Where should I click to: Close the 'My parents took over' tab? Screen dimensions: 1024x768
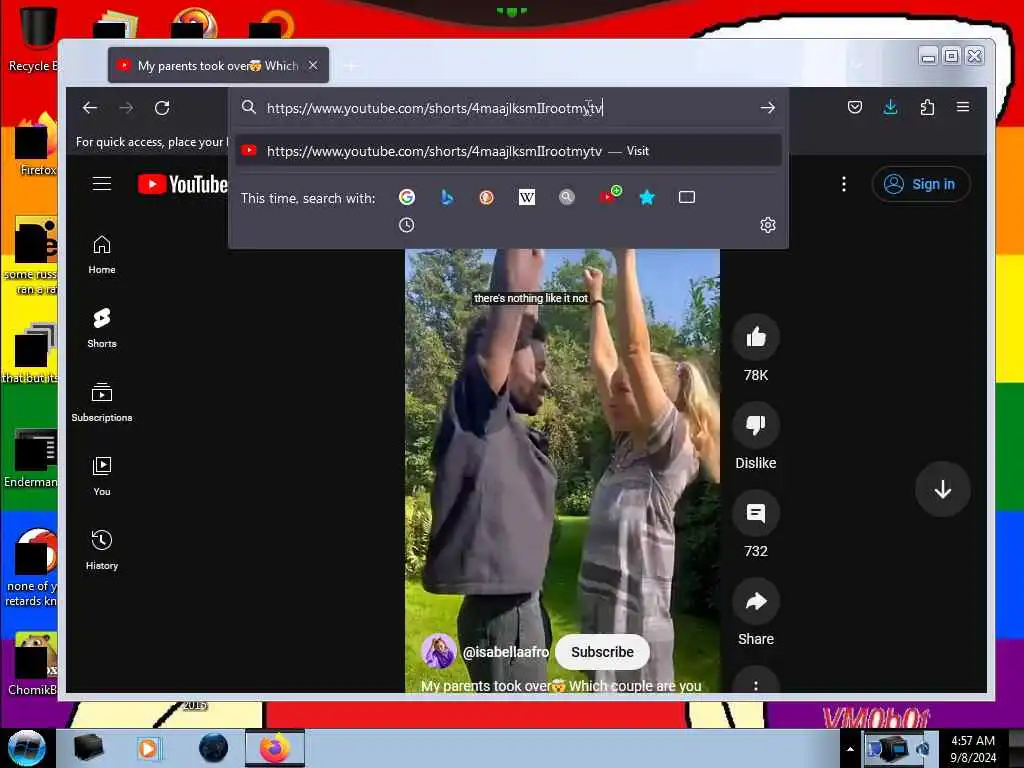click(x=313, y=65)
